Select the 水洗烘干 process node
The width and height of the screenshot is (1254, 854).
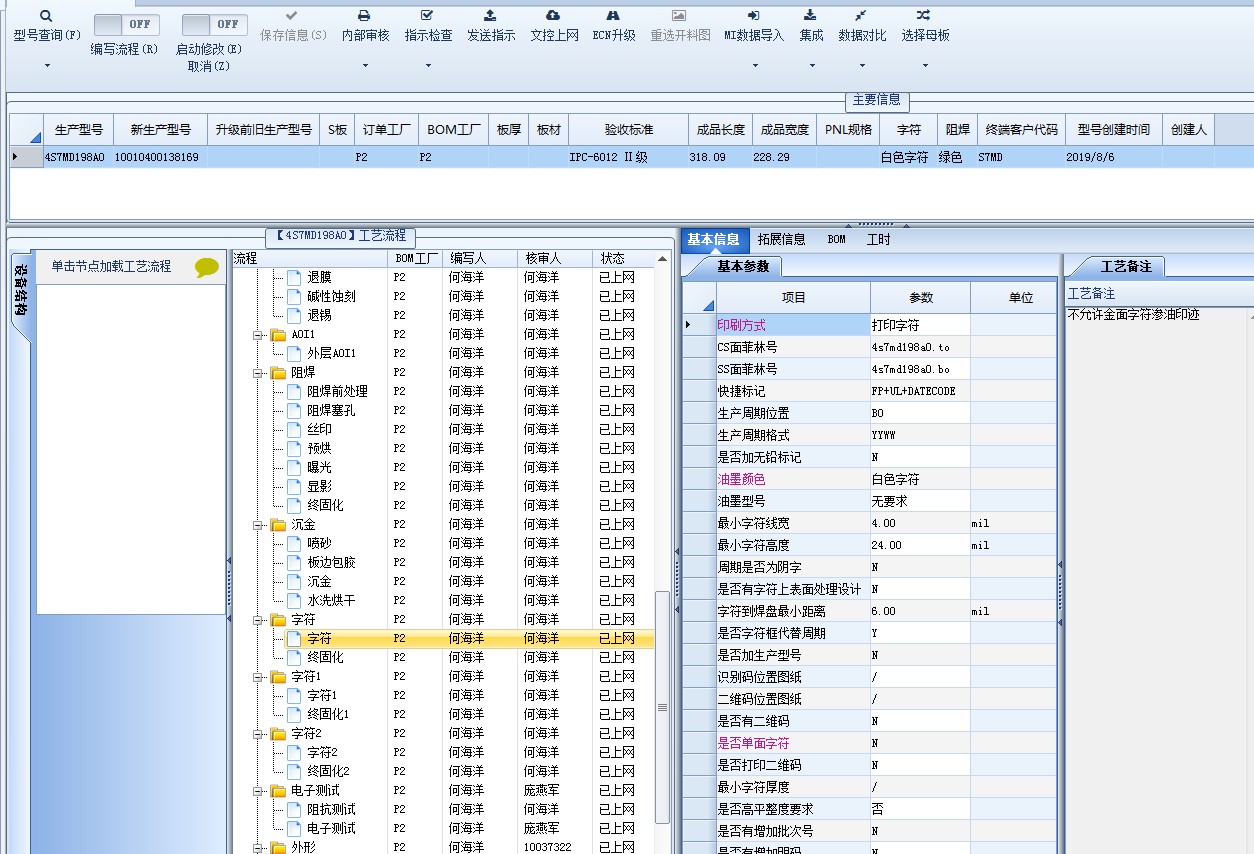point(331,600)
